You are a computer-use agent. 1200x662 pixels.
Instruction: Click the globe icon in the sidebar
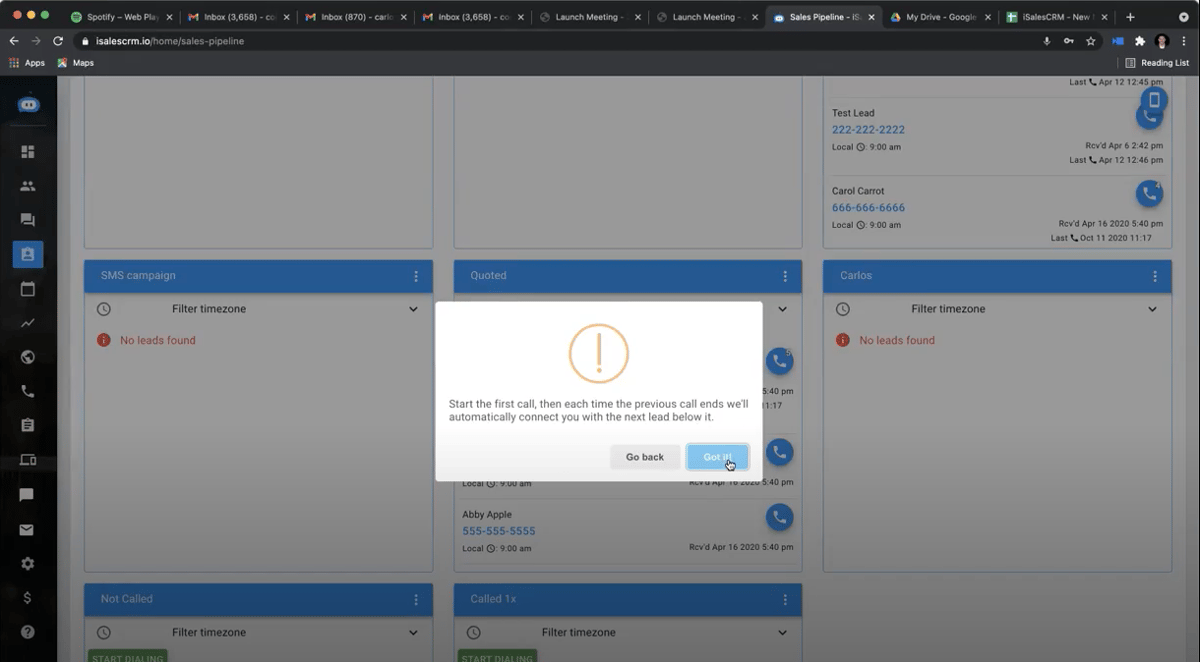27,356
